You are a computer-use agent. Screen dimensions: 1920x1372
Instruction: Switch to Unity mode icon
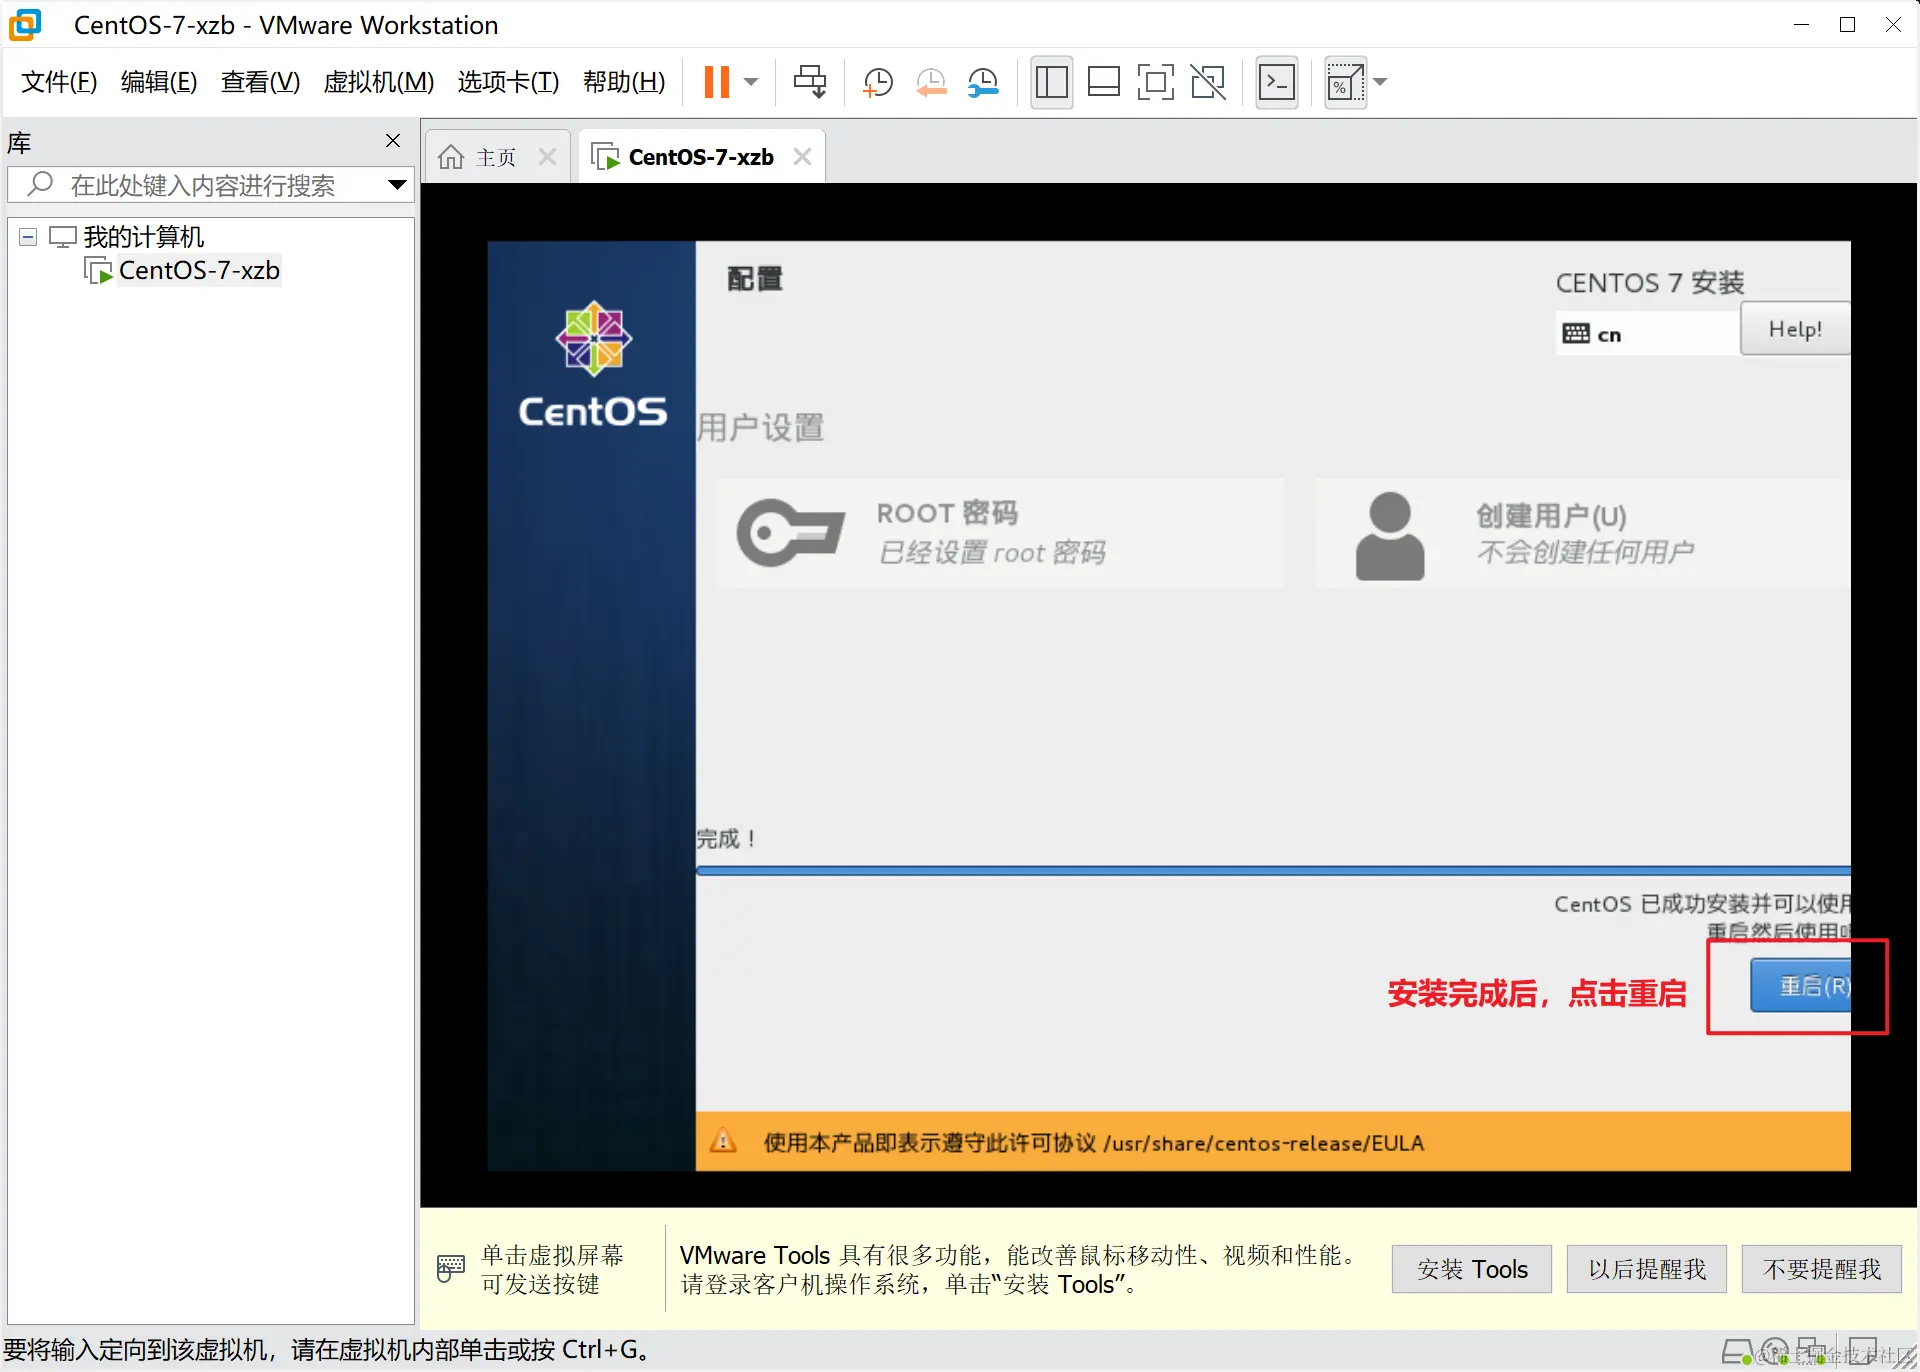tap(1208, 82)
